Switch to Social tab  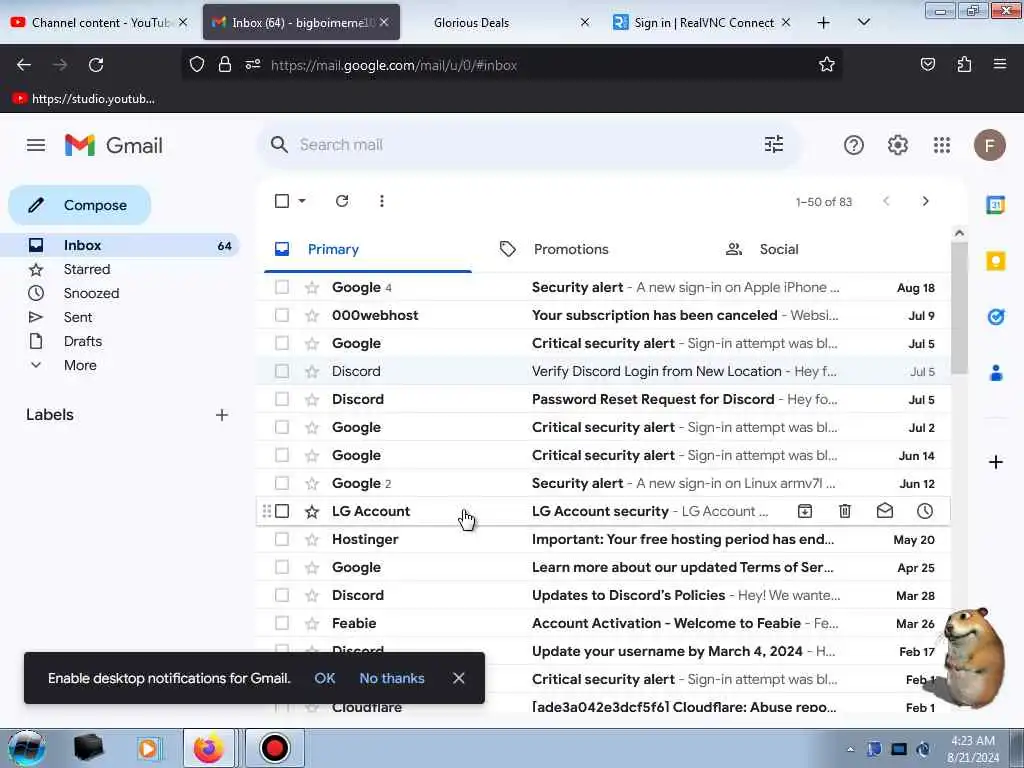(x=778, y=249)
